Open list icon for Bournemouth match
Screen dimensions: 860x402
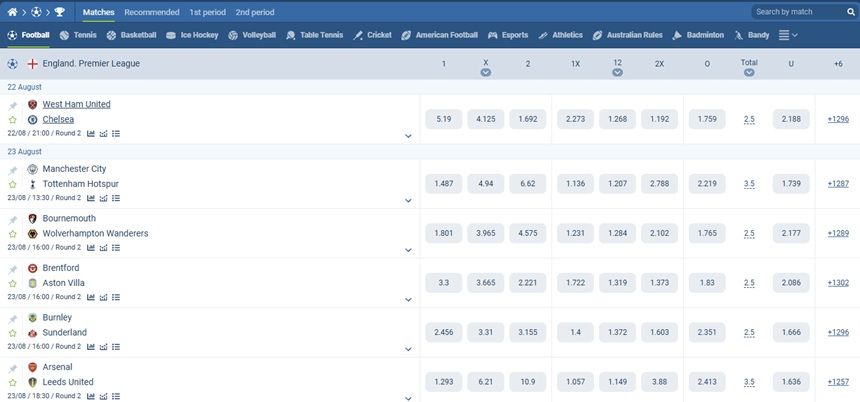tap(116, 247)
